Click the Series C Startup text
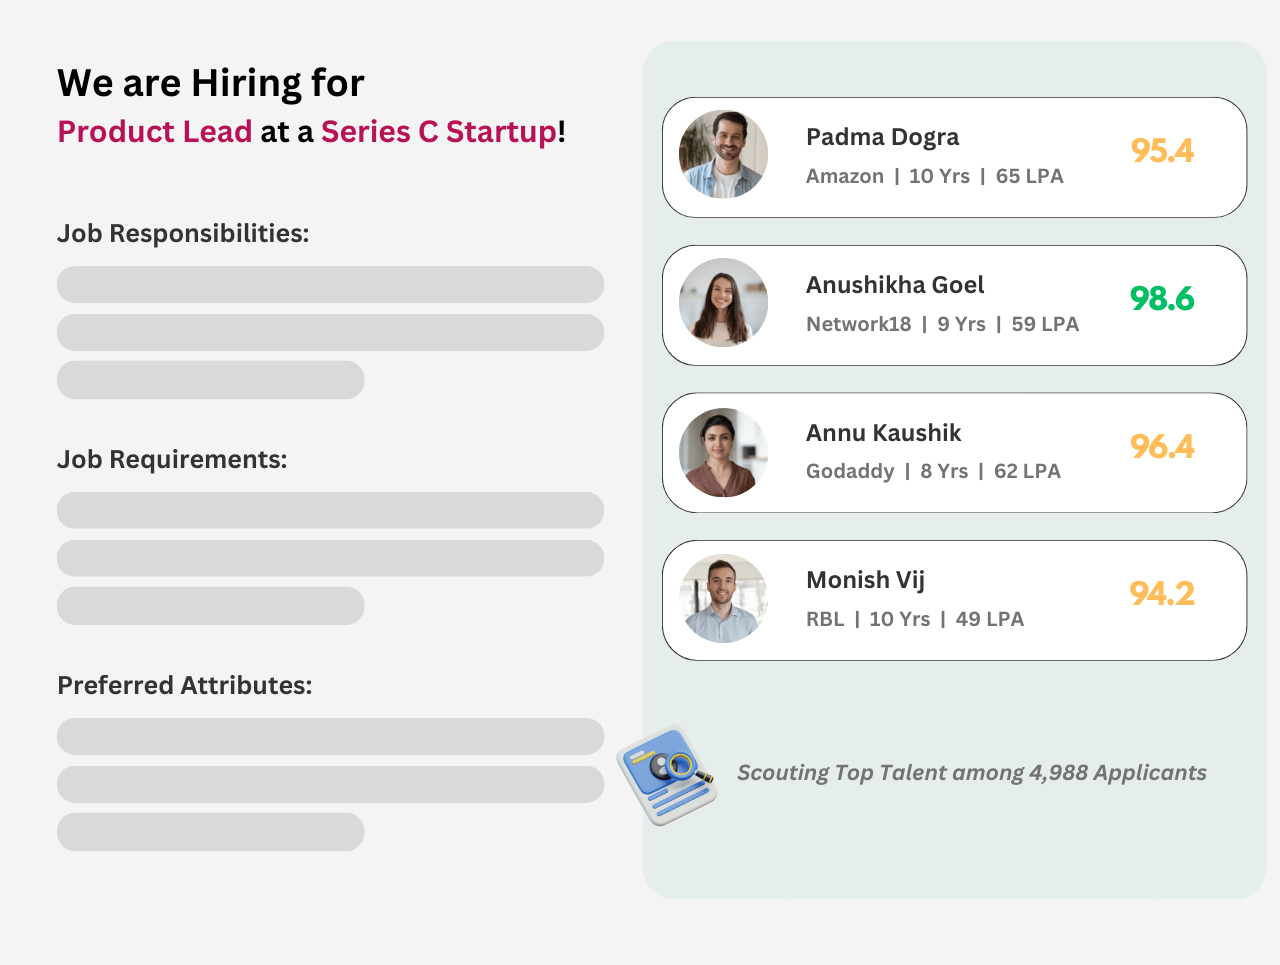The height and width of the screenshot is (965, 1280). (438, 132)
